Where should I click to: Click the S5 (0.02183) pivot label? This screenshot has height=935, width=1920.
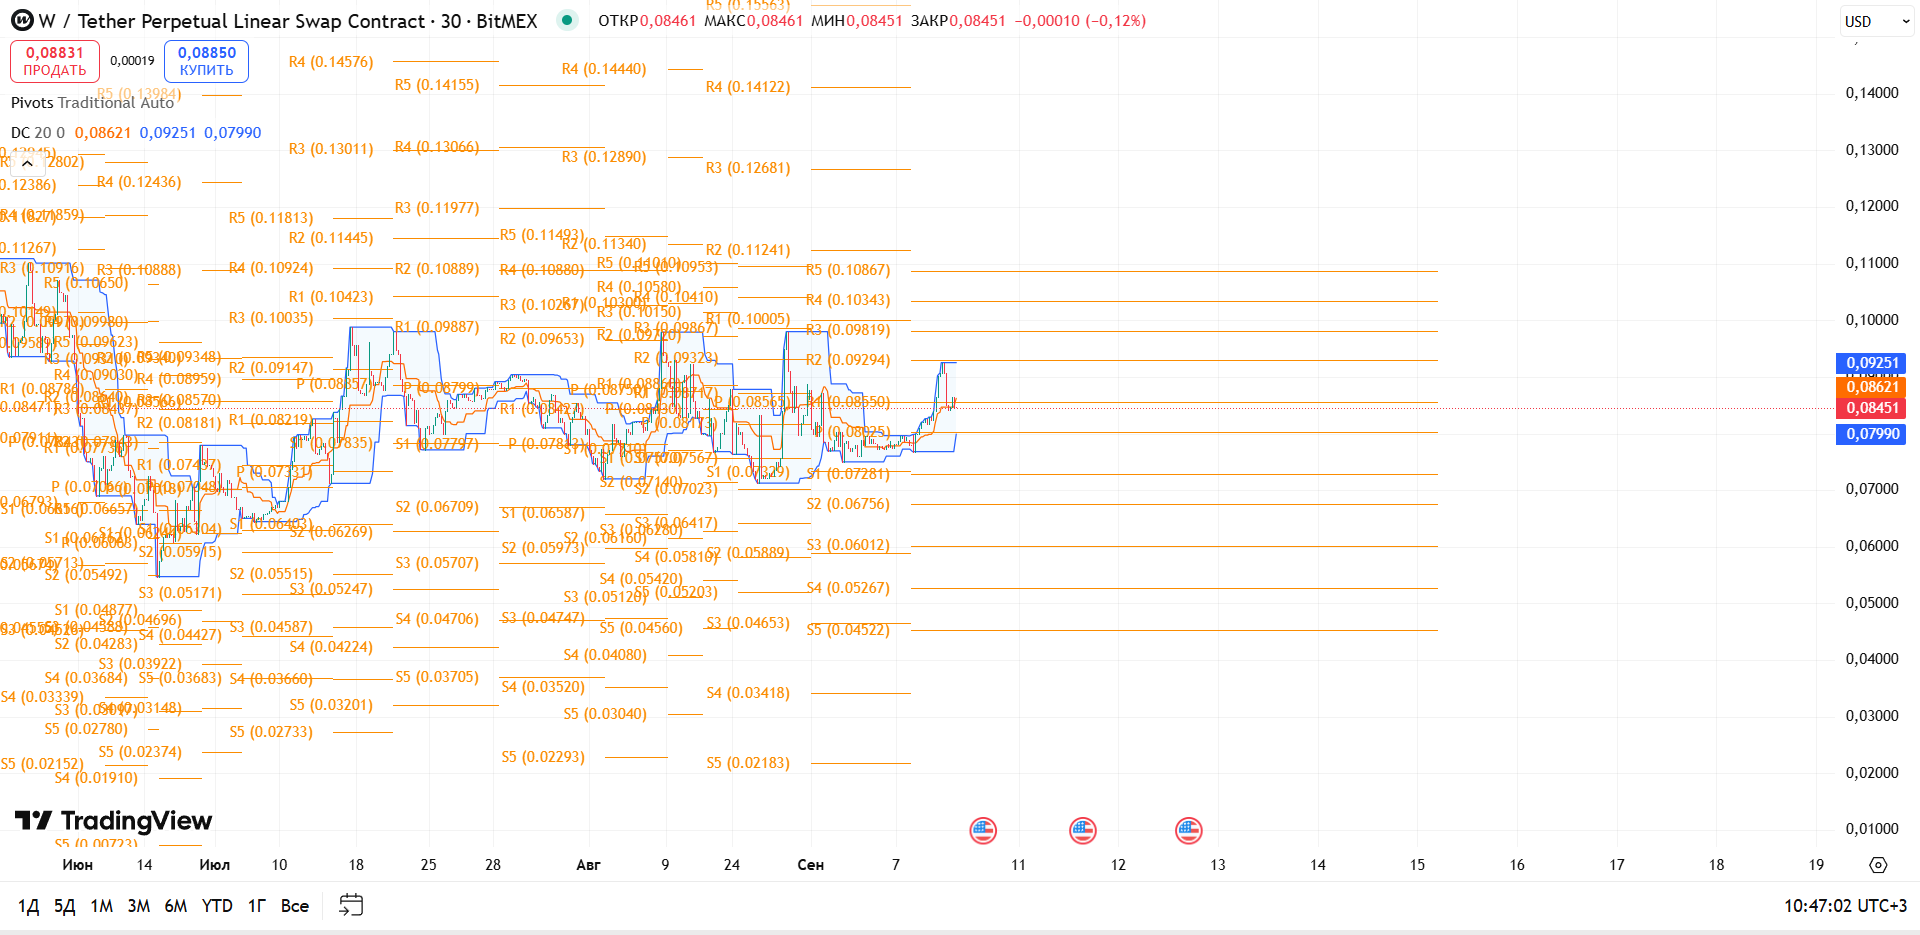[x=748, y=763]
